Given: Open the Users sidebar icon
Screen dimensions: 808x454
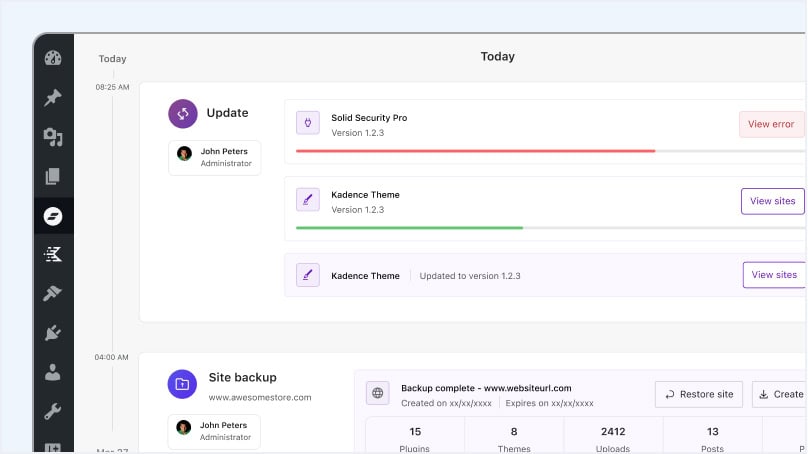Looking at the screenshot, I should click(53, 372).
